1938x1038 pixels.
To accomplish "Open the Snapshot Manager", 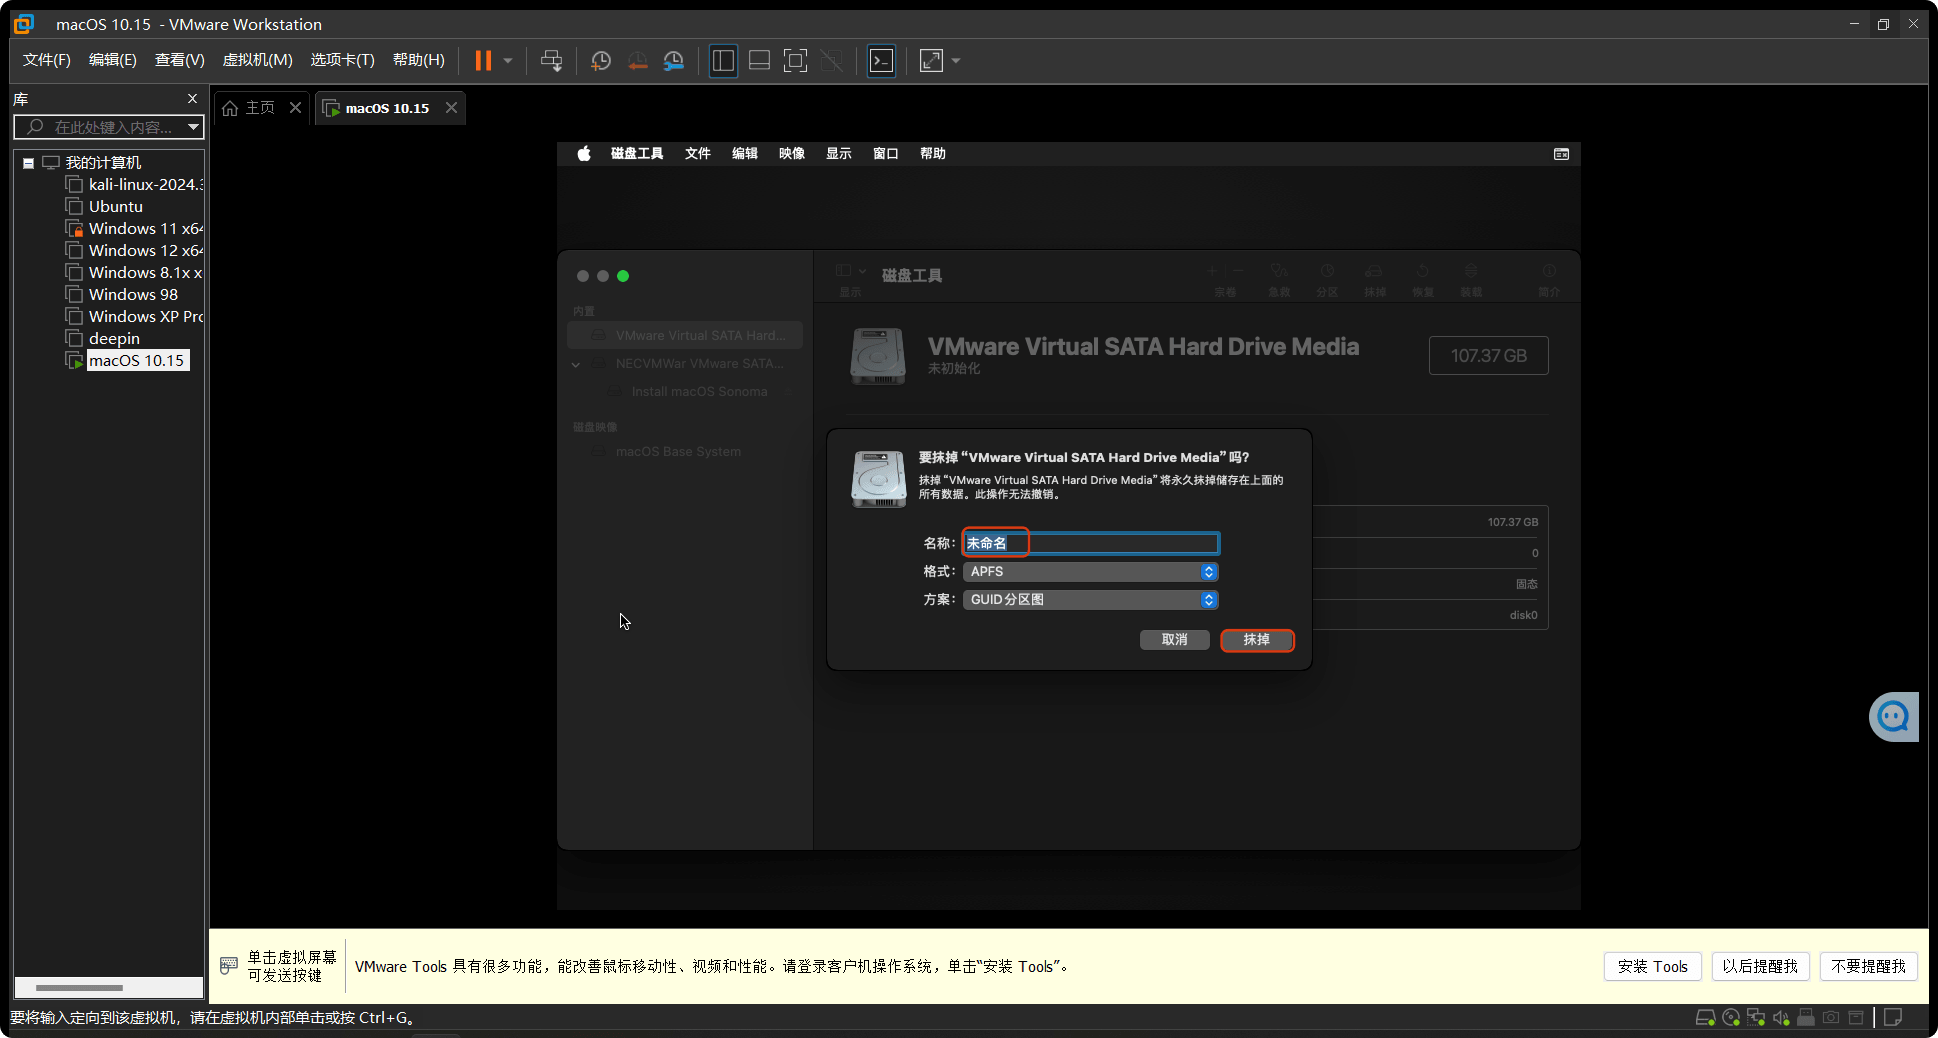I will coord(673,60).
